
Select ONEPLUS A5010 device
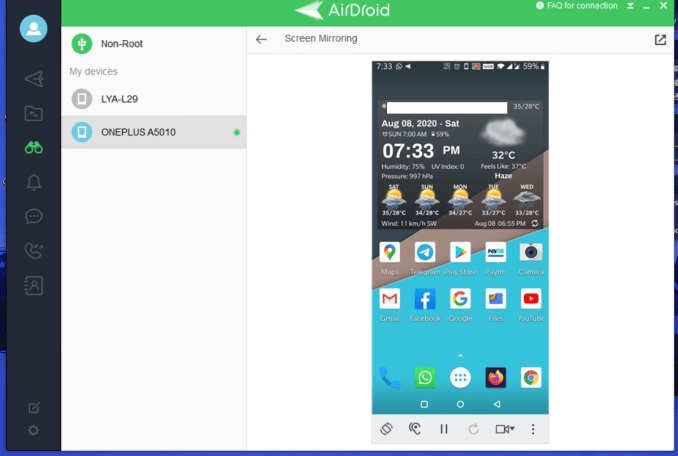point(138,131)
